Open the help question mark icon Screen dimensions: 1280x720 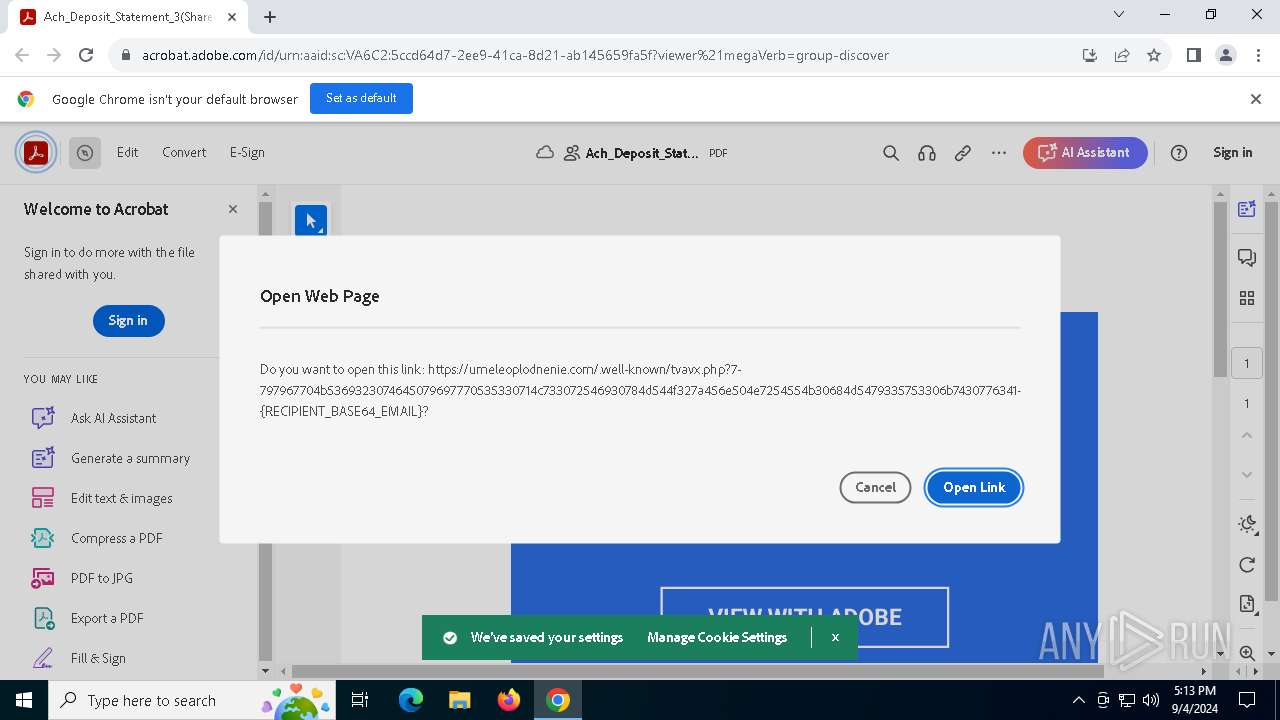pos(1179,153)
